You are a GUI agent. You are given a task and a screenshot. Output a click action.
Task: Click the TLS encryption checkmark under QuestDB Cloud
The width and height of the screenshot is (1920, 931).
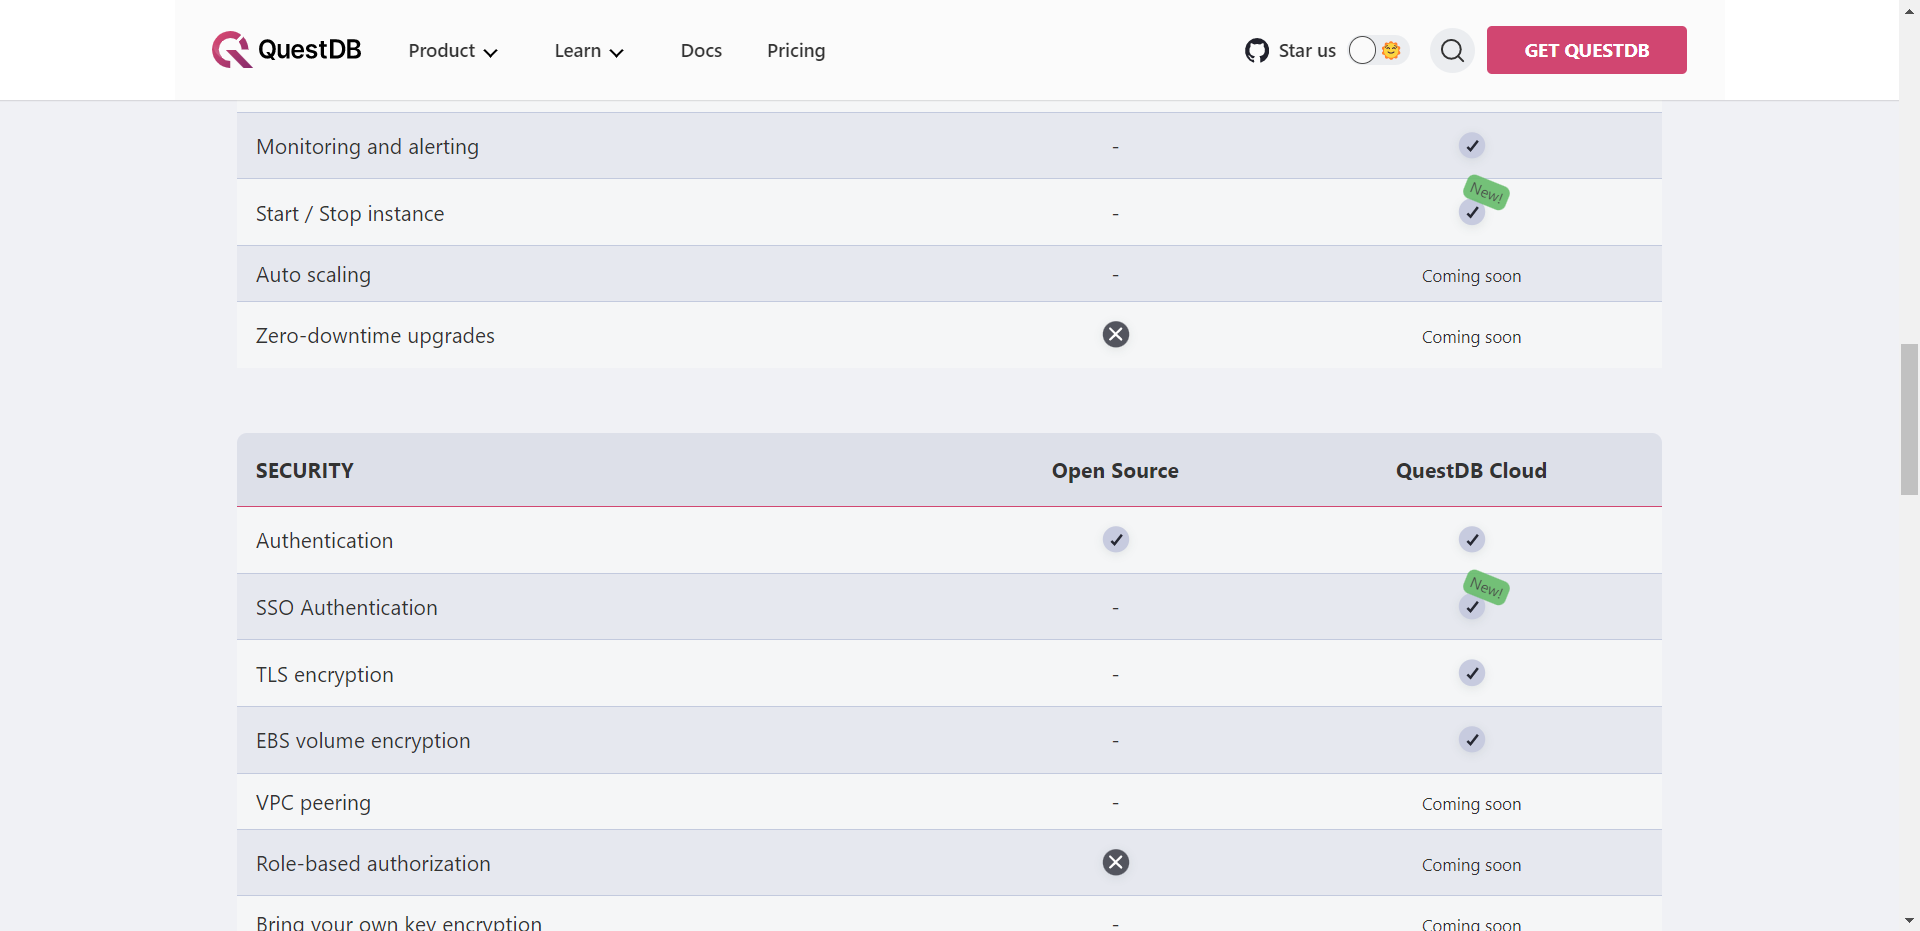(1471, 673)
